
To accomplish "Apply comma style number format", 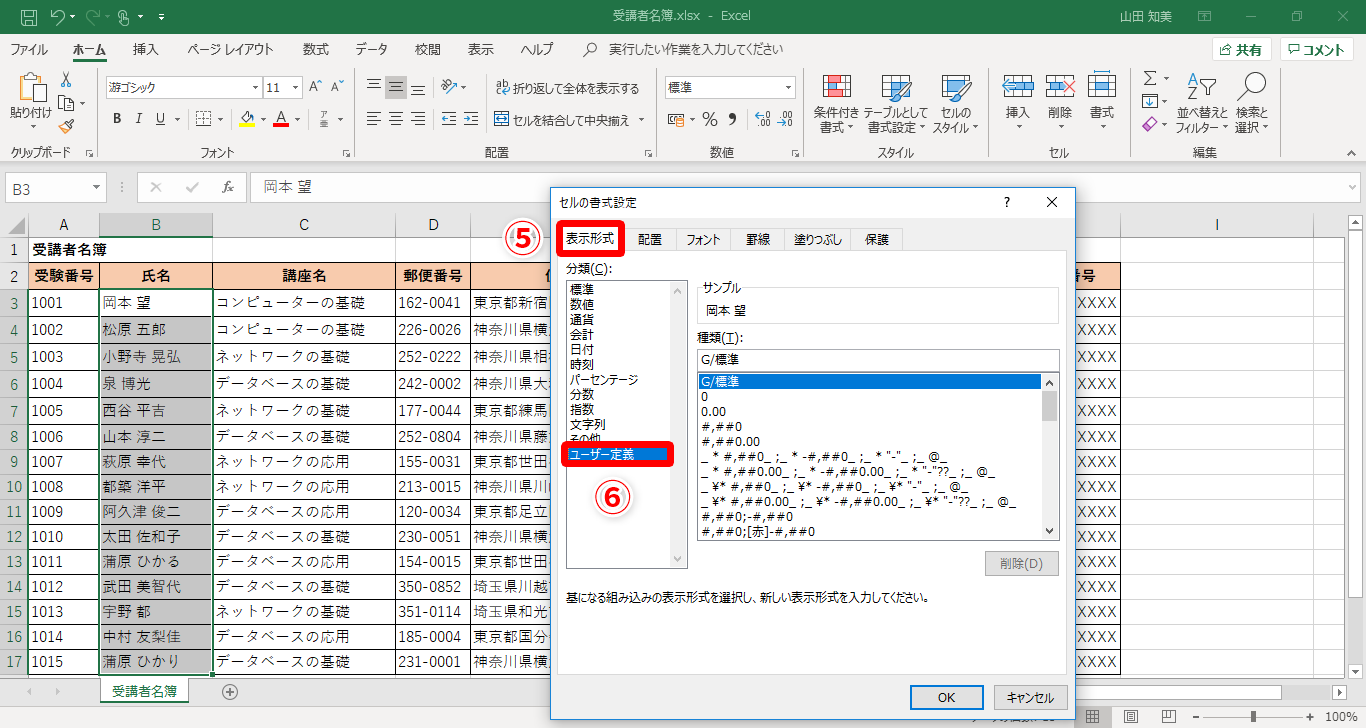I will pos(732,119).
